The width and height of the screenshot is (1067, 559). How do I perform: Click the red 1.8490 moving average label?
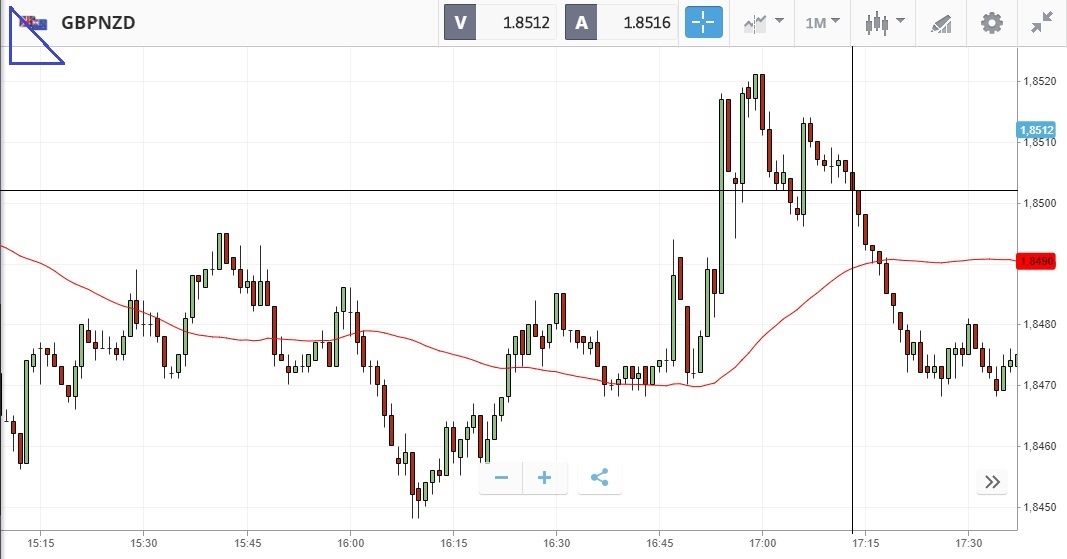tap(1036, 261)
